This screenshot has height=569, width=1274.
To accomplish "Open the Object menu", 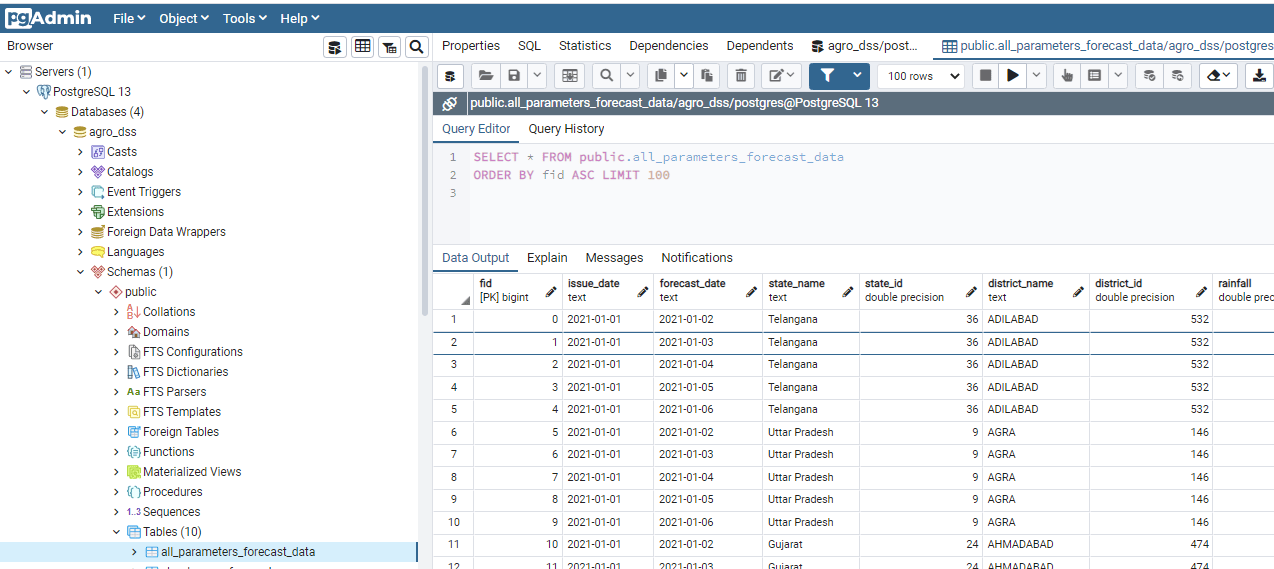I will [184, 18].
